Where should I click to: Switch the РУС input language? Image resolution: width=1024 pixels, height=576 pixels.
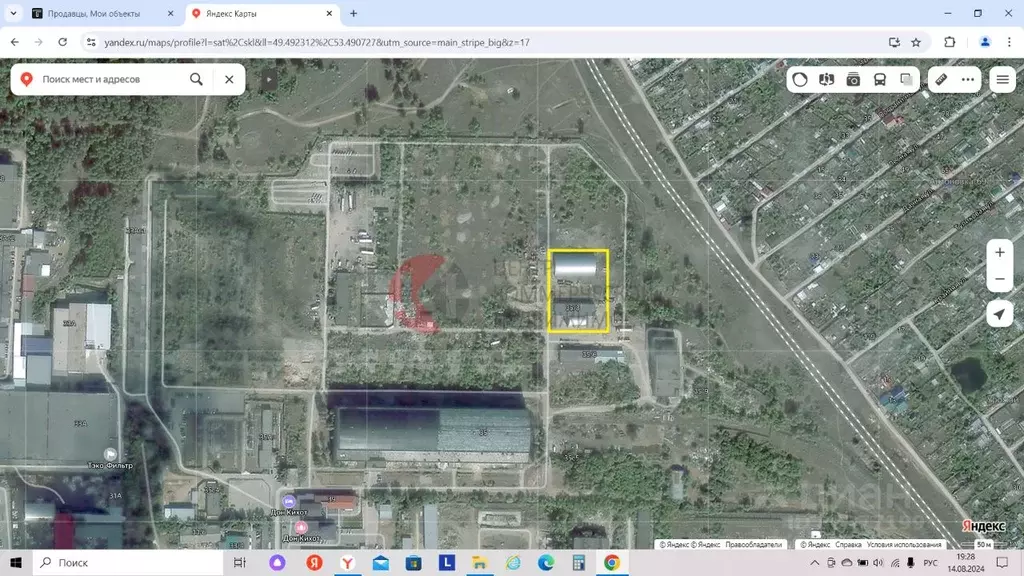coord(931,563)
